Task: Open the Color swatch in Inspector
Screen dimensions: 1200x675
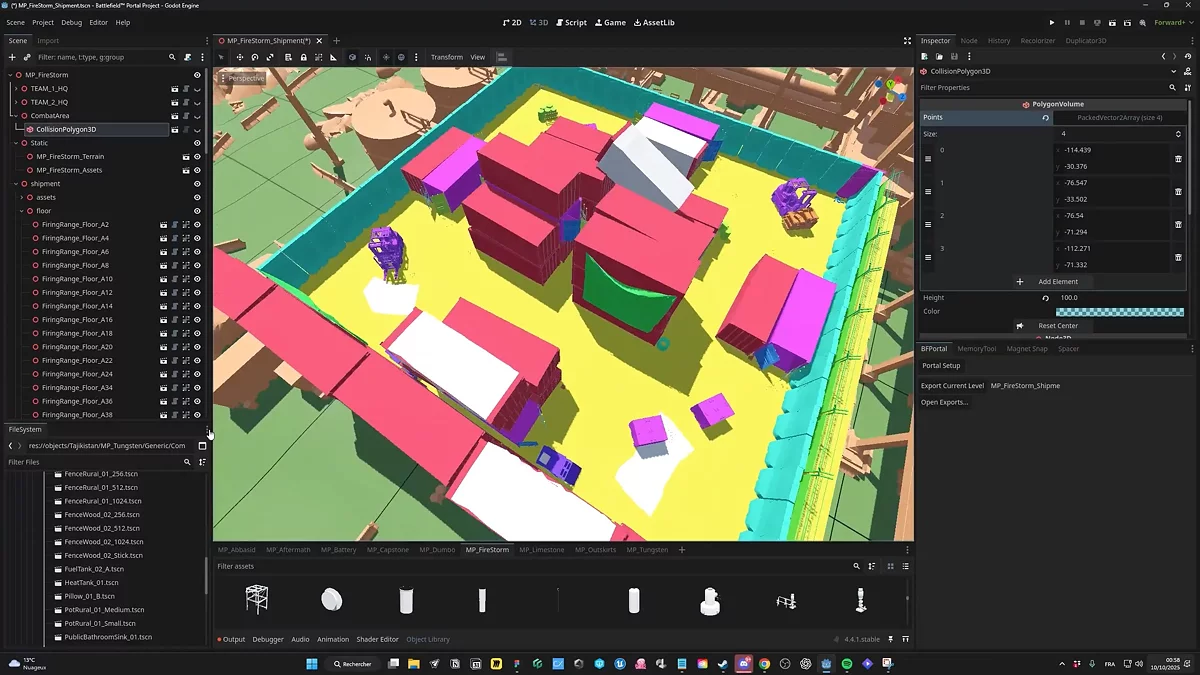Action: pos(1119,312)
